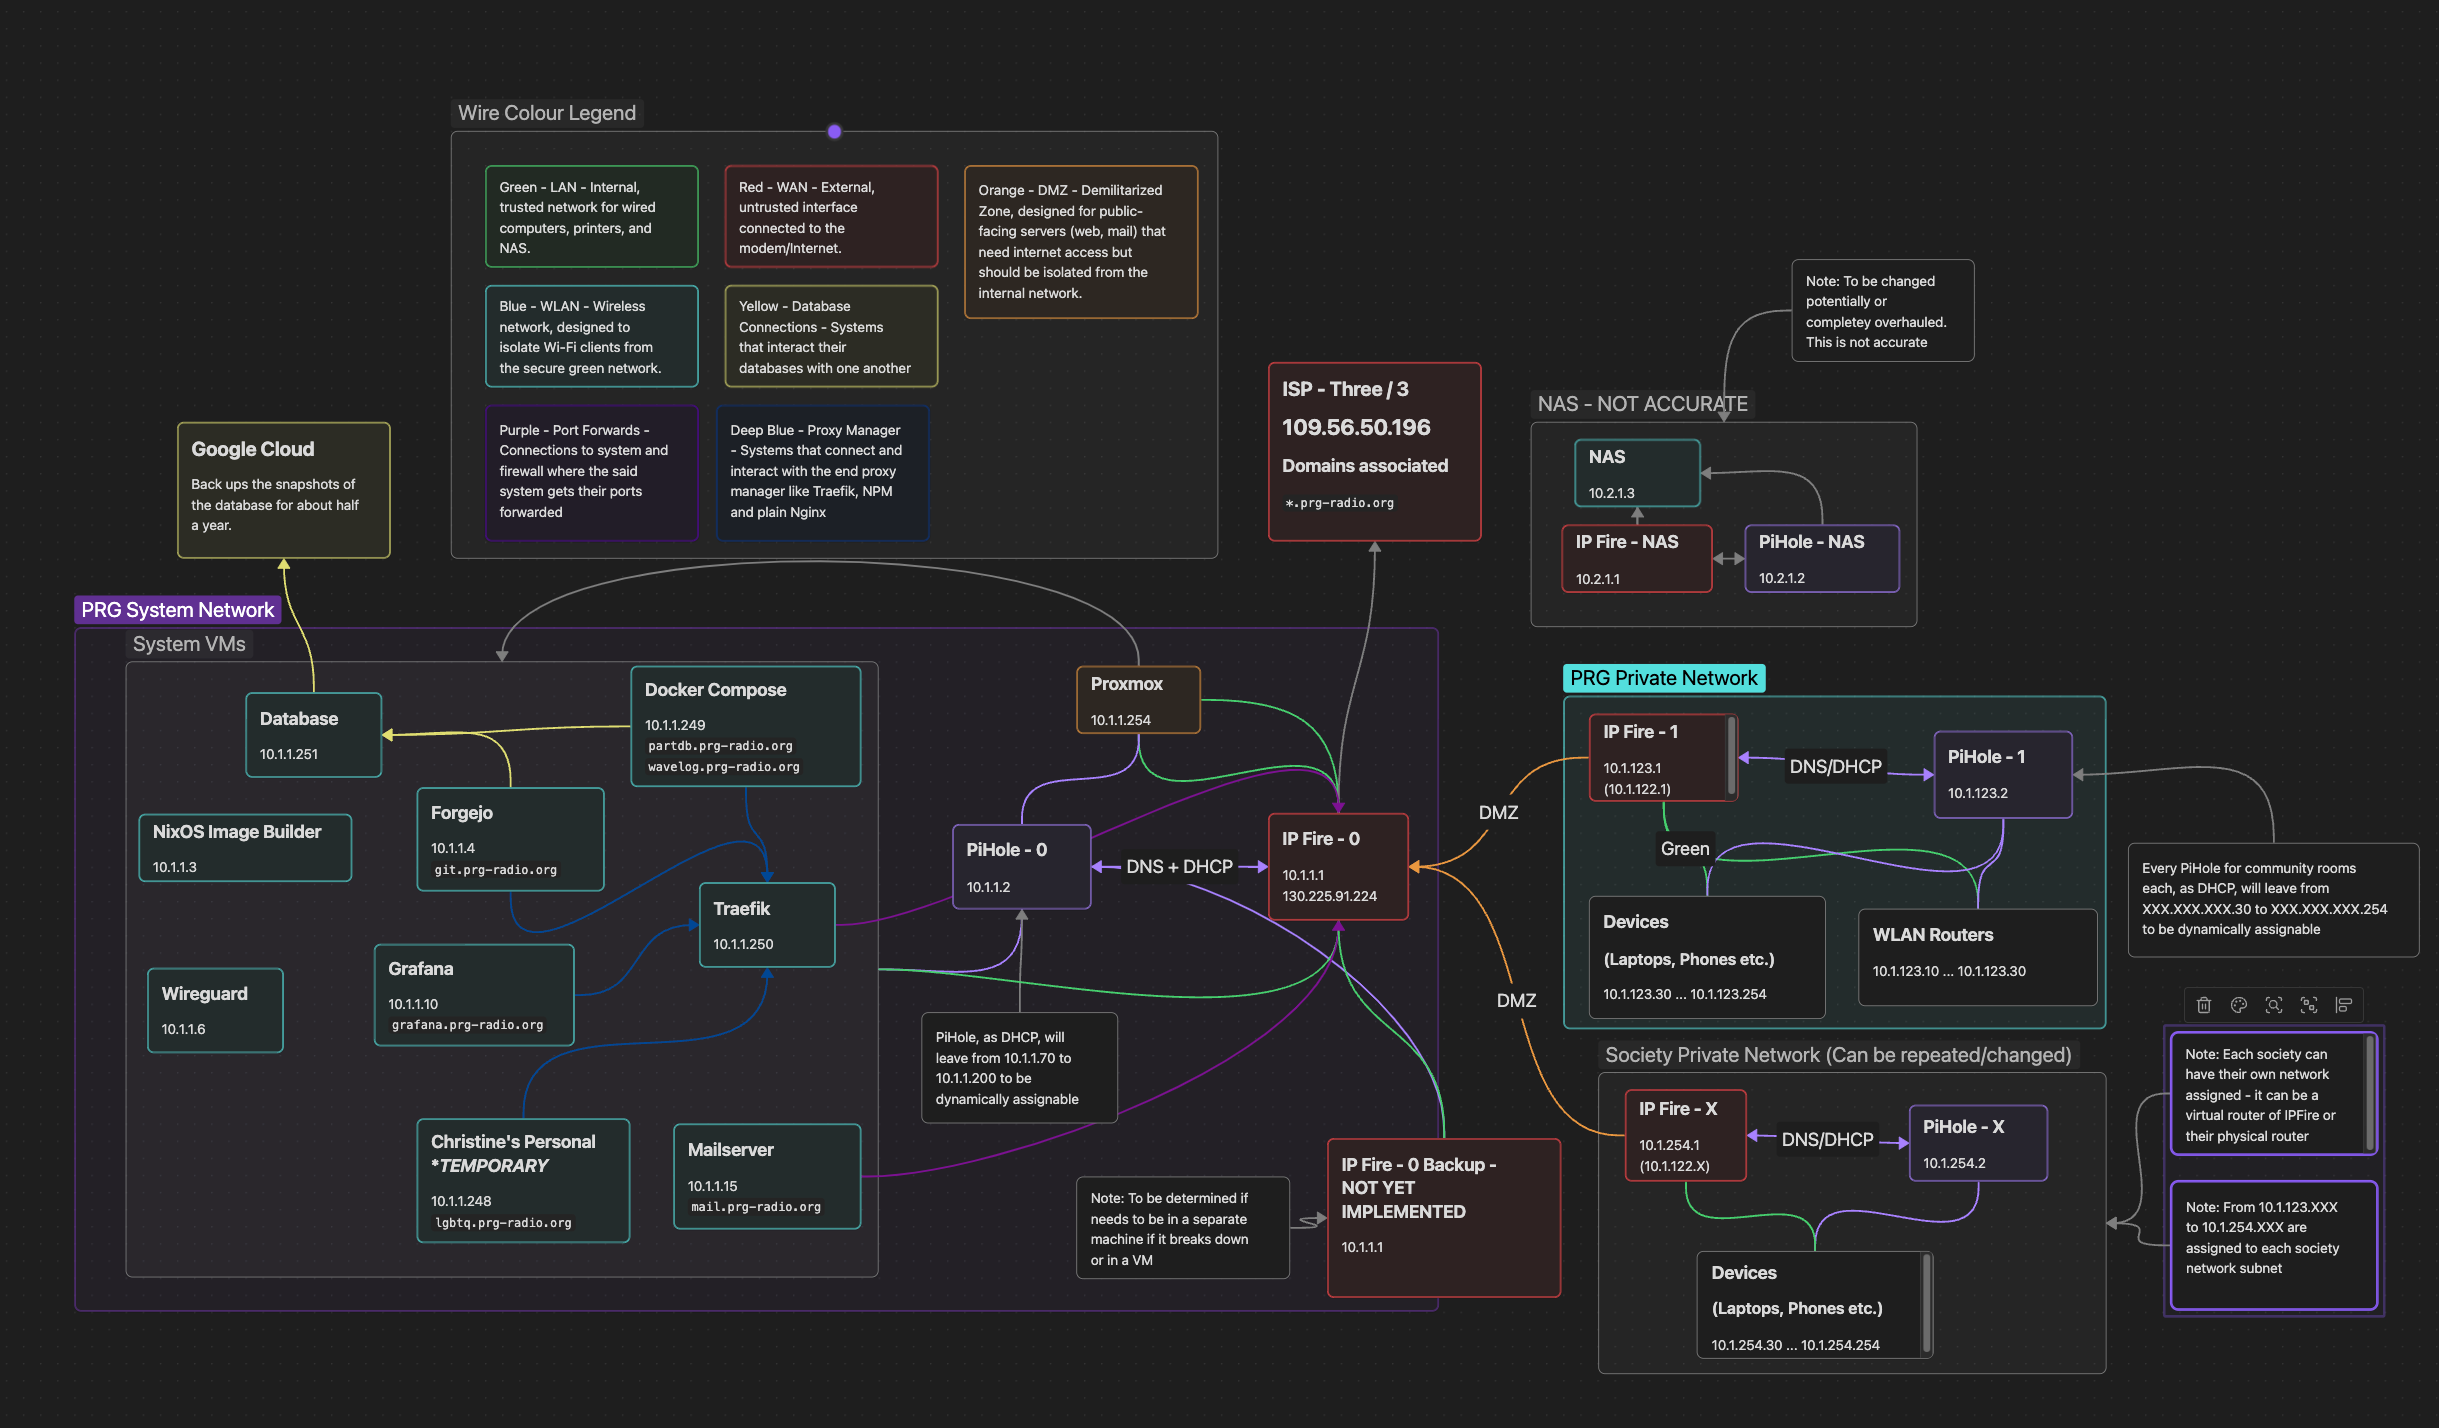The width and height of the screenshot is (2439, 1428).
Task: Select the 'WLAN Routers' card
Action: 1977,957
